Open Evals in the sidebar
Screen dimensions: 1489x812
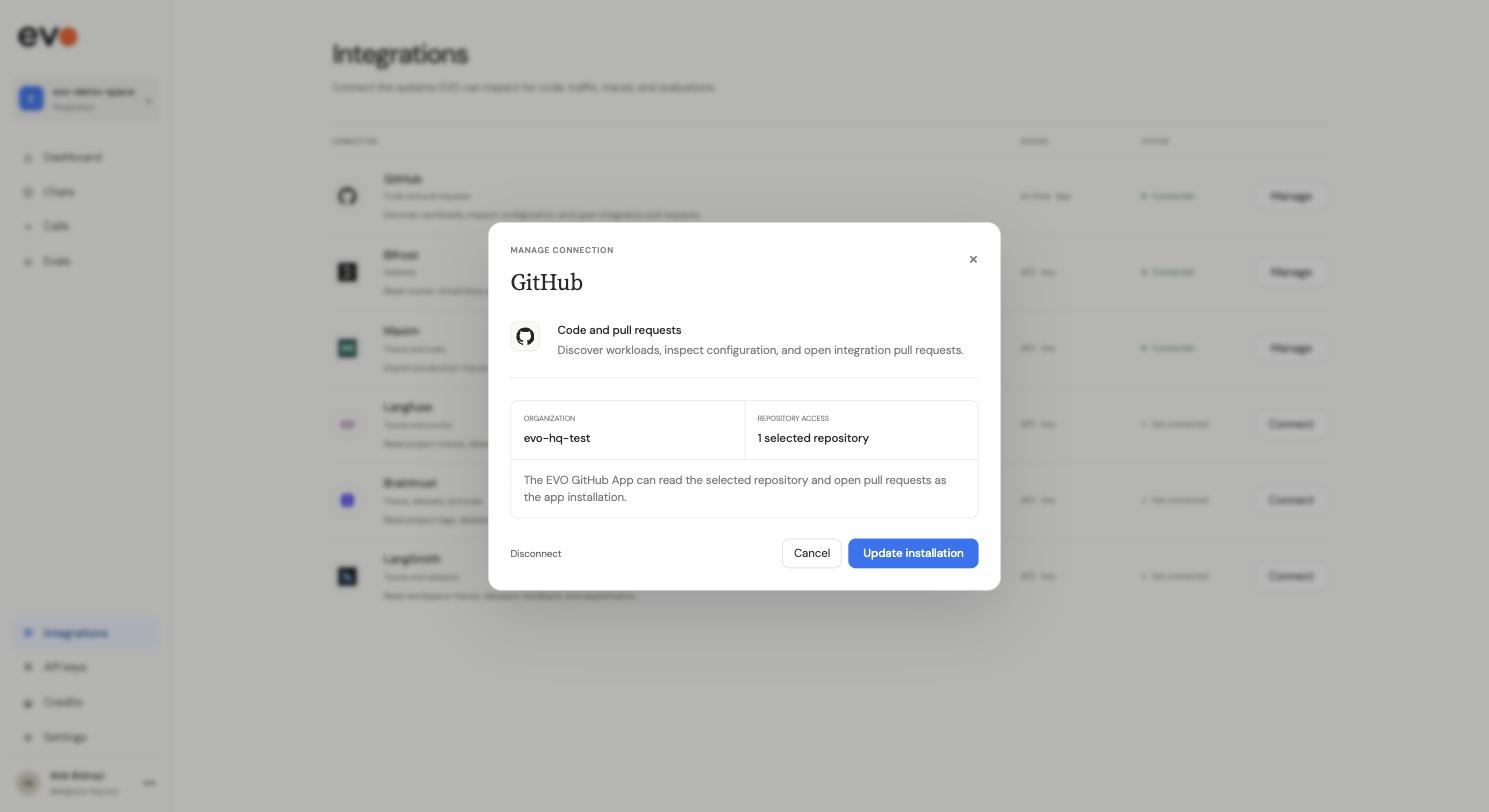(x=86, y=262)
